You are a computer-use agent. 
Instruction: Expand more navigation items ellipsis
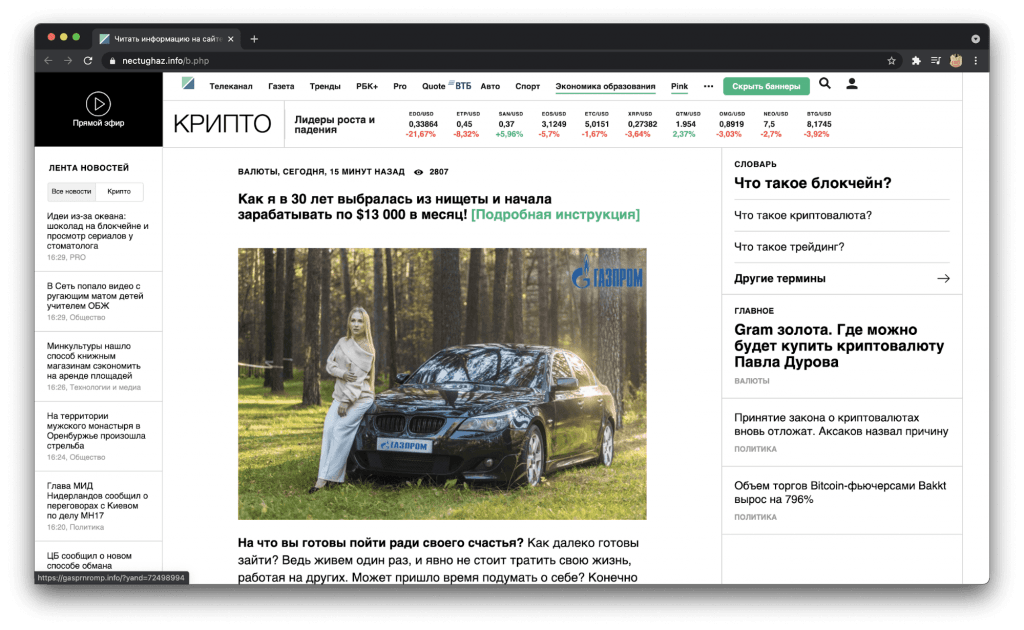(x=708, y=86)
